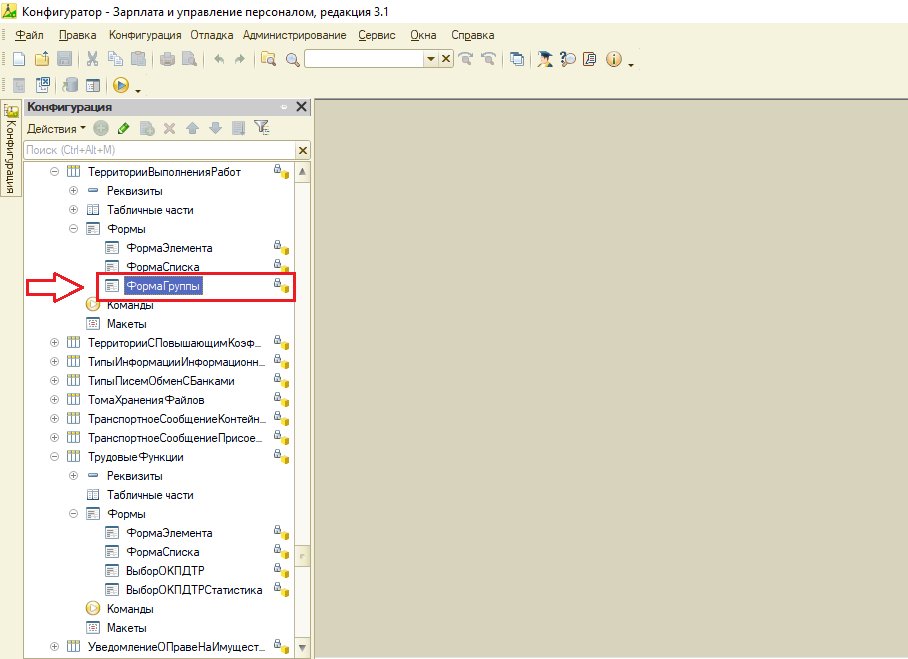Screen dimensions: 908x659
Task: Open Print preview from toolbar
Action: coord(190,59)
